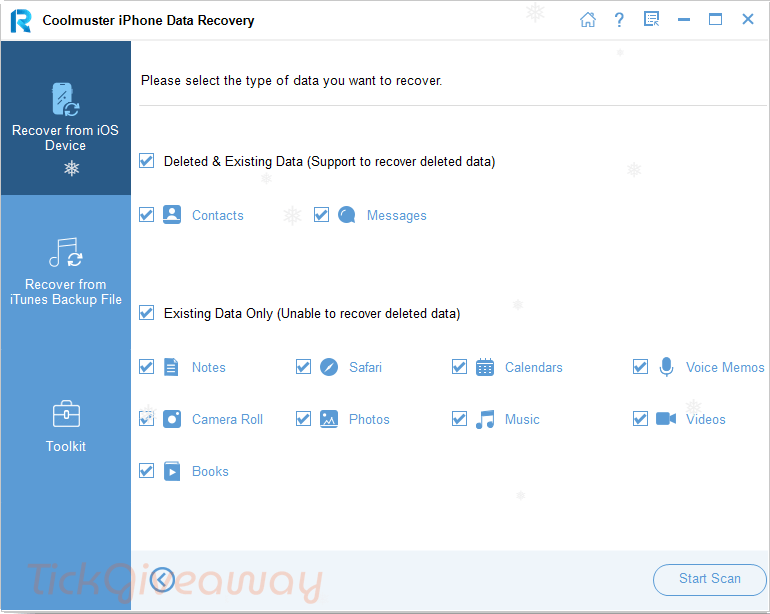Select the Messages bubble icon

coord(347,215)
